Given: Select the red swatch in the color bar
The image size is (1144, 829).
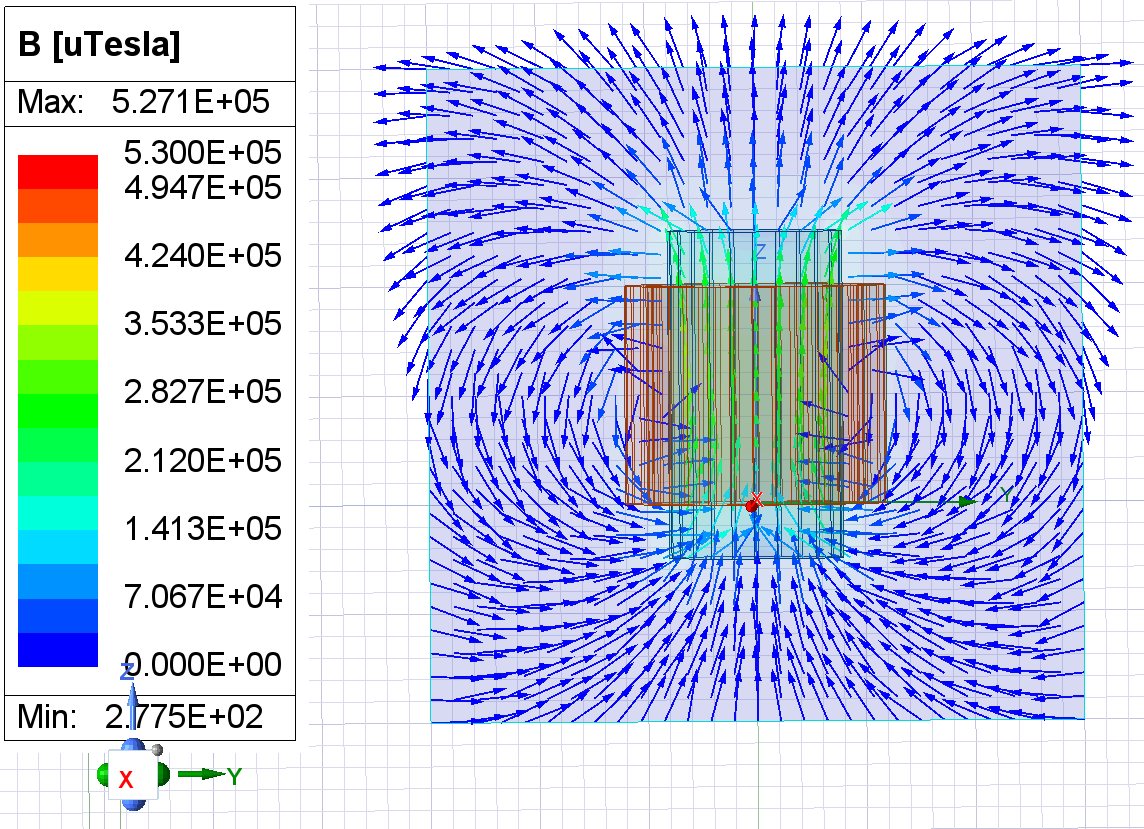Looking at the screenshot, I should coord(58,172).
